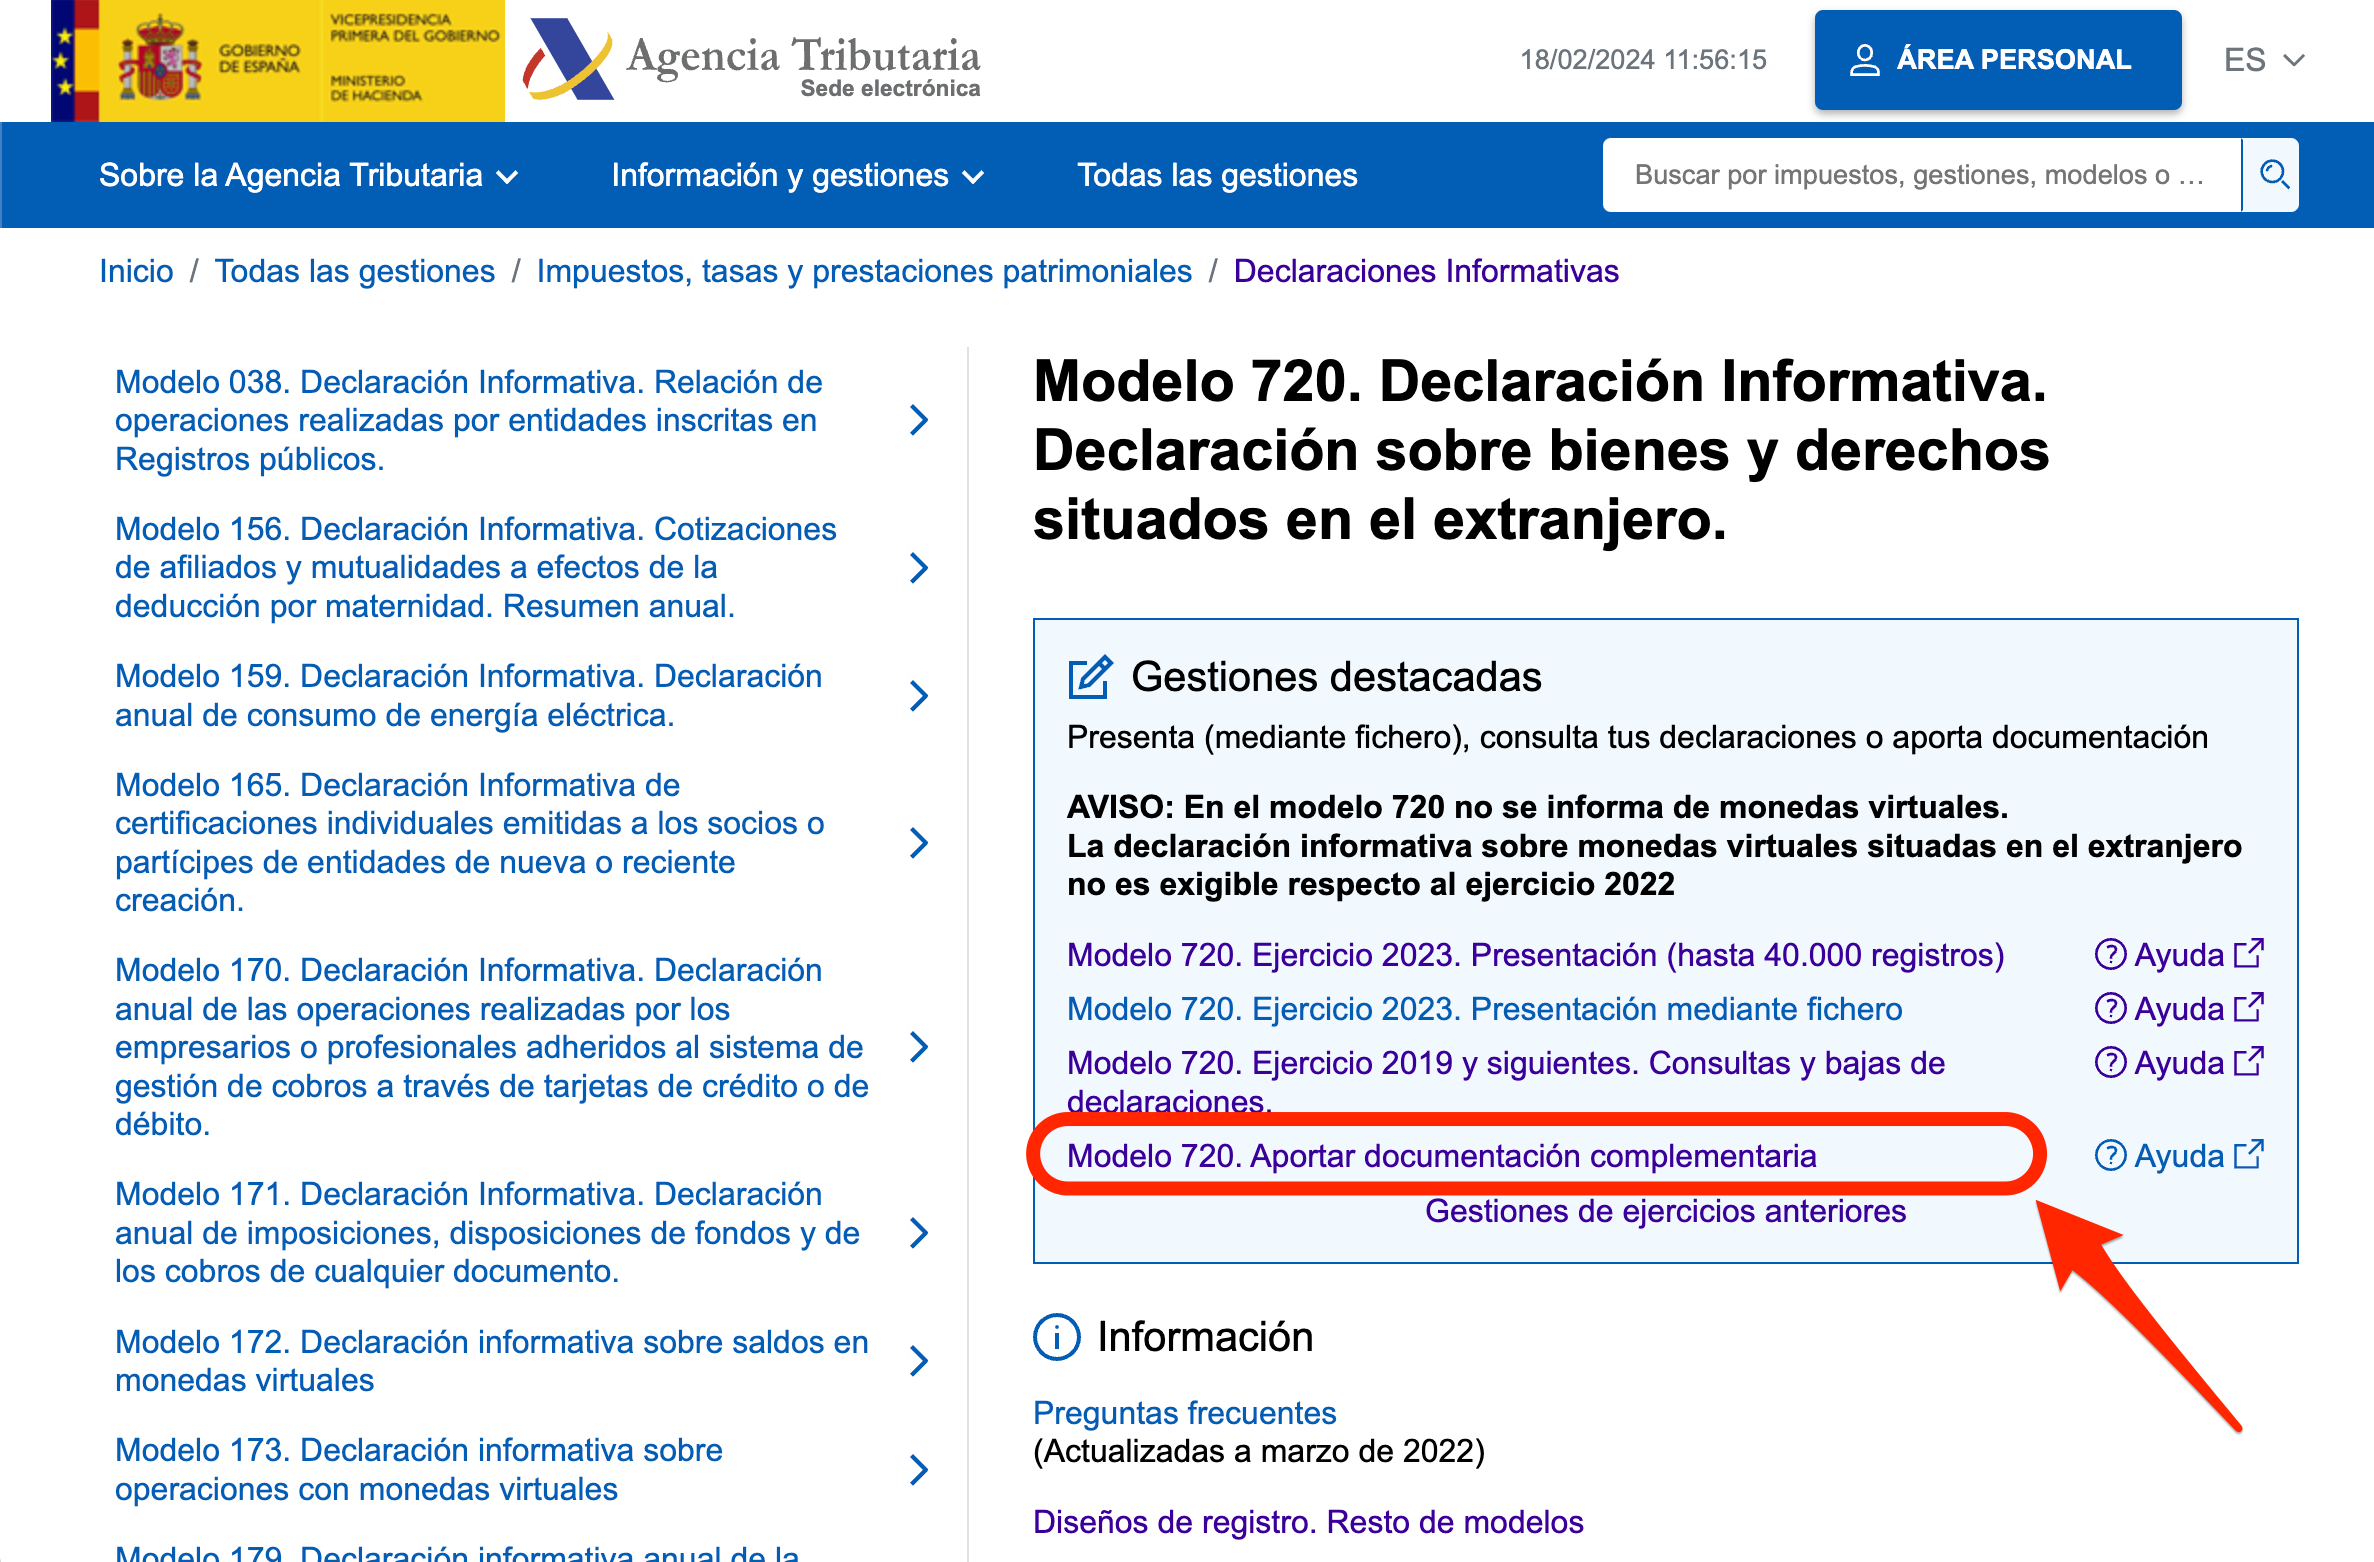This screenshot has height=1562, width=2374.
Task: Open Modelo 159 consumo de energía eléctrica link
Action: coord(469,696)
